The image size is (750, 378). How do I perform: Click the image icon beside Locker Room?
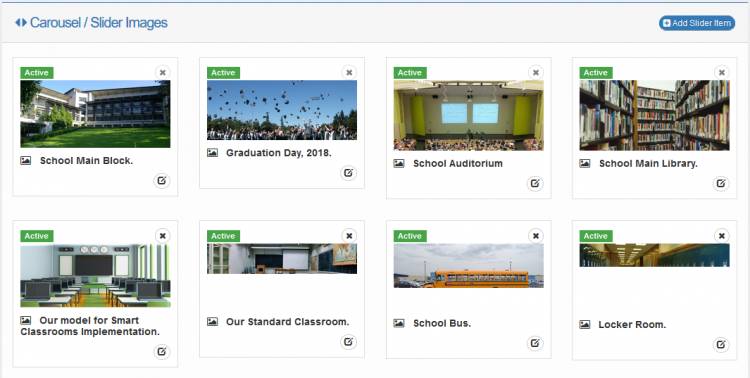(x=585, y=324)
